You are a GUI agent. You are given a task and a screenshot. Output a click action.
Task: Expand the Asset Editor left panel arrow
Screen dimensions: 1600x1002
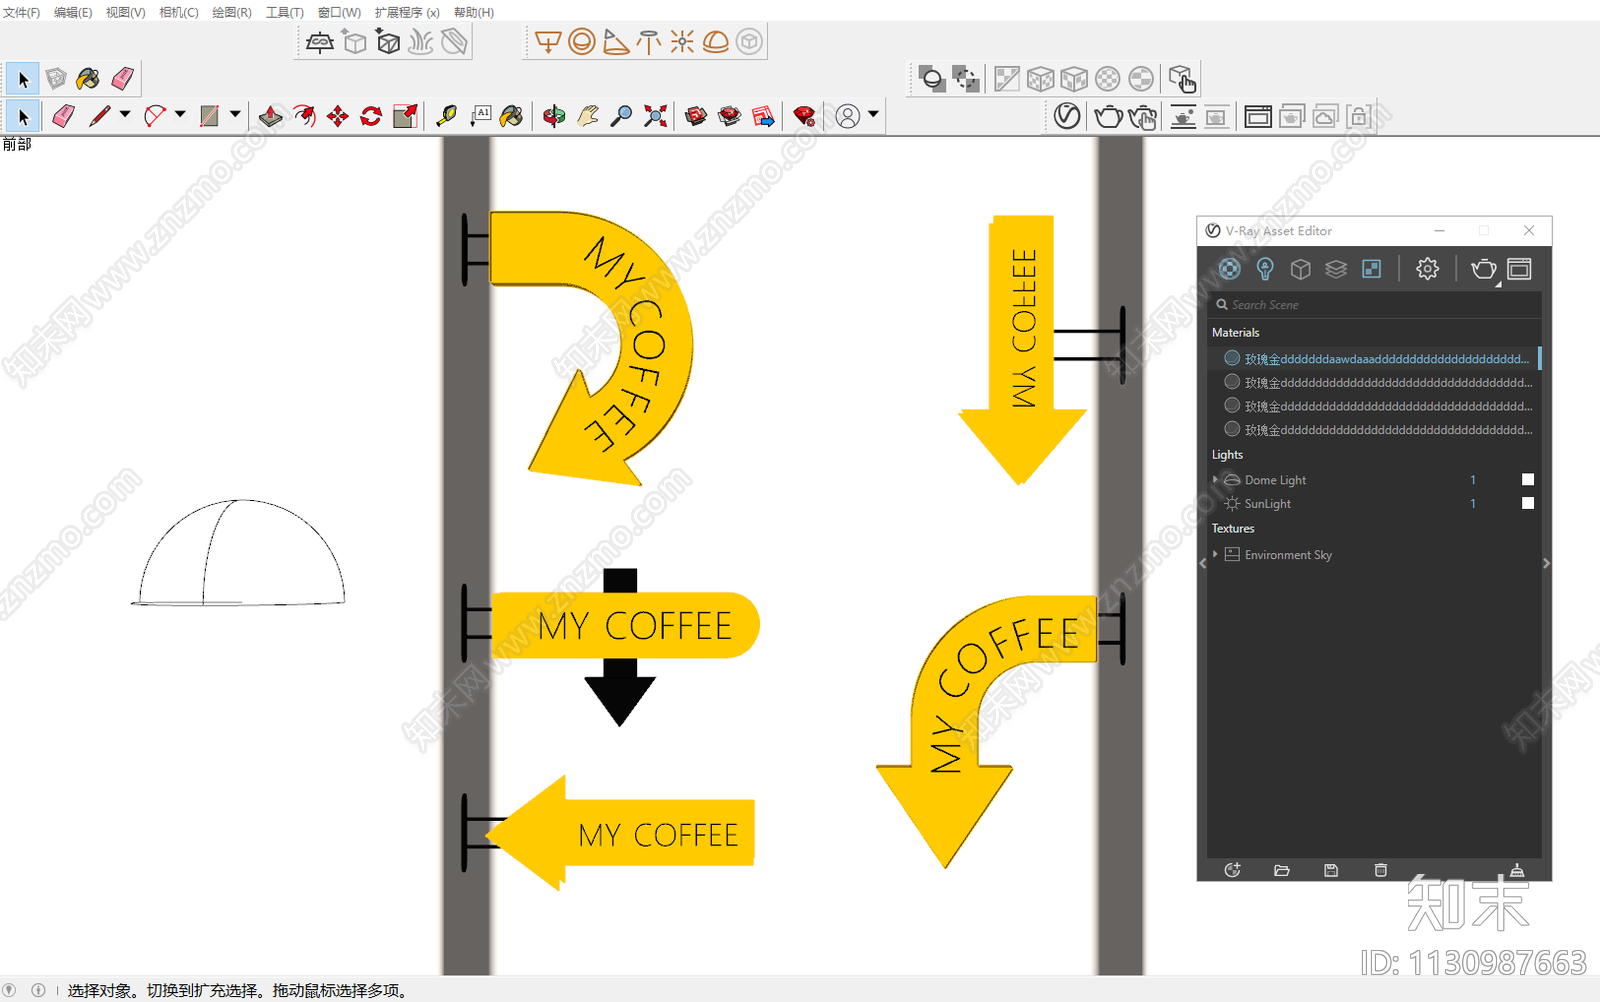coord(1202,564)
